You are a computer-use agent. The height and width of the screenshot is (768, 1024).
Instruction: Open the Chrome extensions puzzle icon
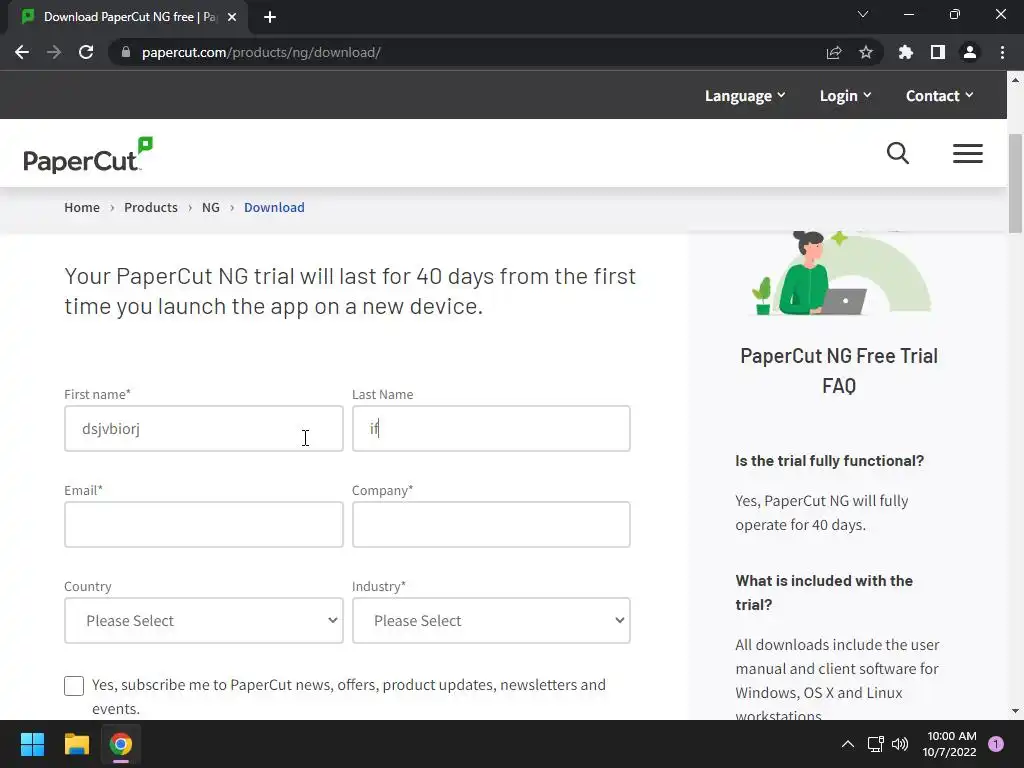[906, 52]
